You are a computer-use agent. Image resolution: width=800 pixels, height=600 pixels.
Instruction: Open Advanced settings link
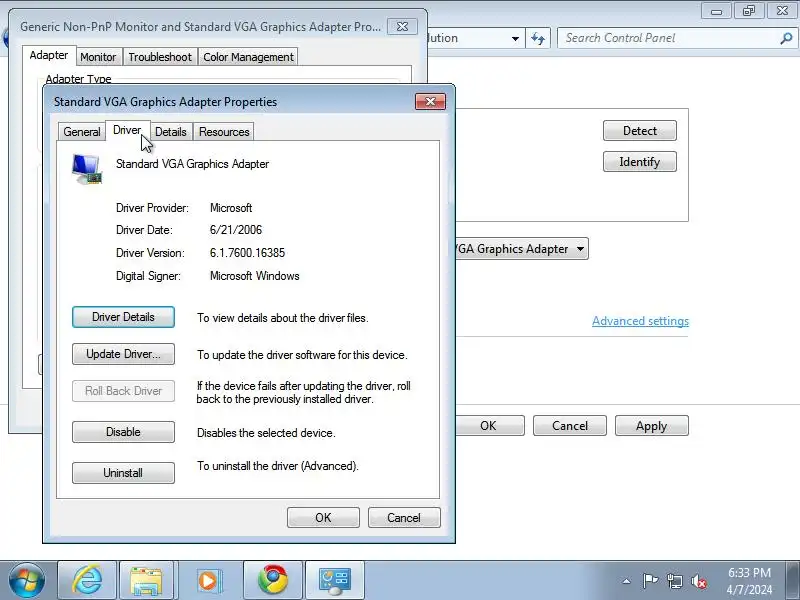pyautogui.click(x=640, y=321)
